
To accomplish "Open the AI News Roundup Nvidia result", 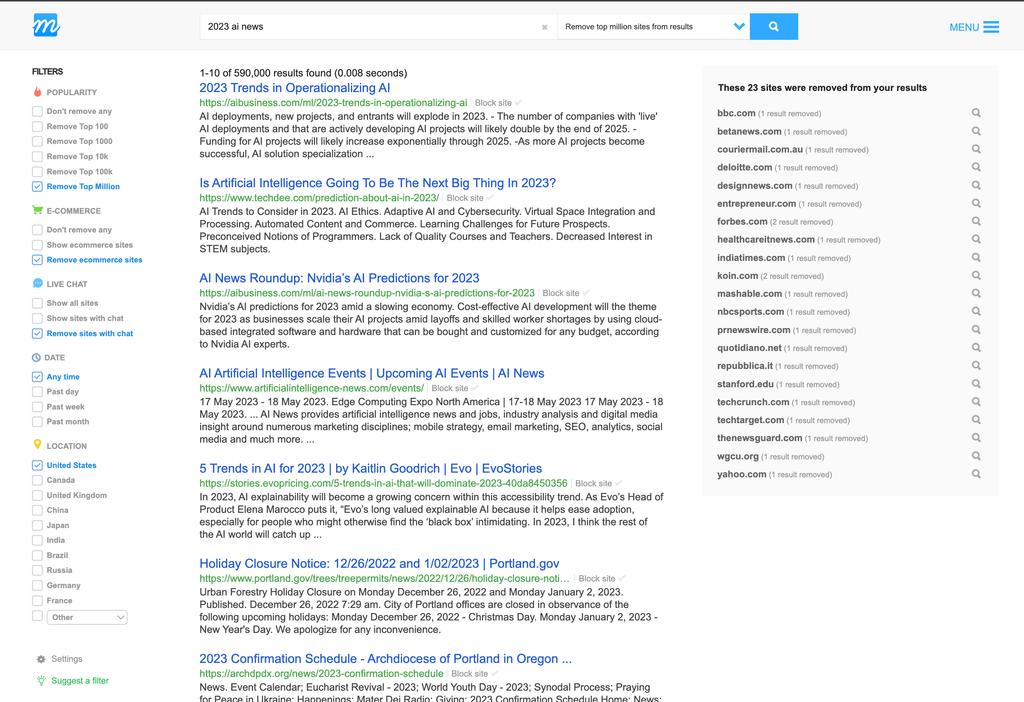I will click(x=339, y=278).
